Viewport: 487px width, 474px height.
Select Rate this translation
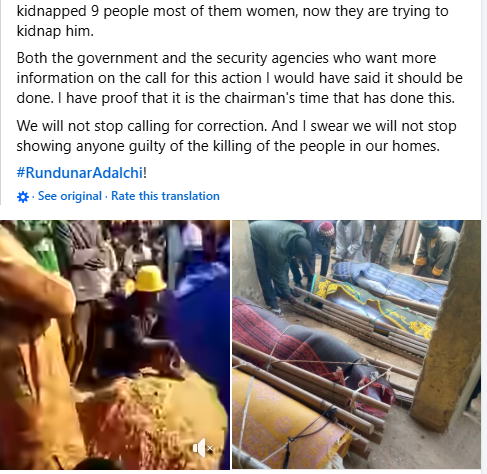[x=165, y=196]
